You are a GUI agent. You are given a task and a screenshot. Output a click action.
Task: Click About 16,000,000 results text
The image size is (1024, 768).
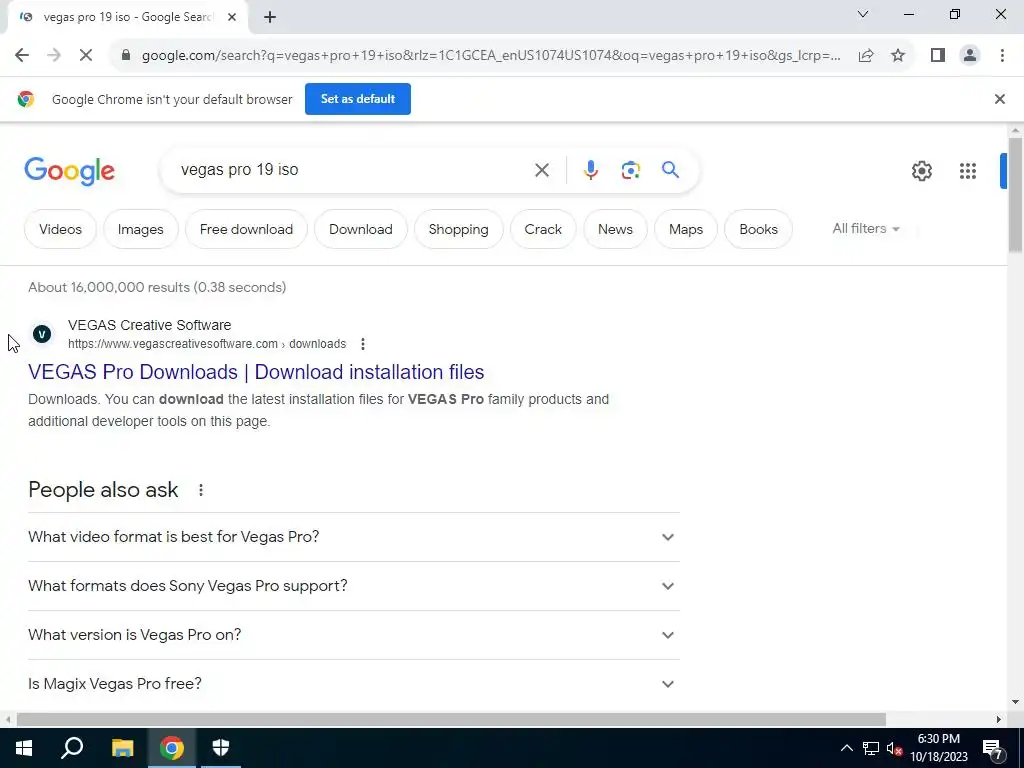(x=157, y=287)
